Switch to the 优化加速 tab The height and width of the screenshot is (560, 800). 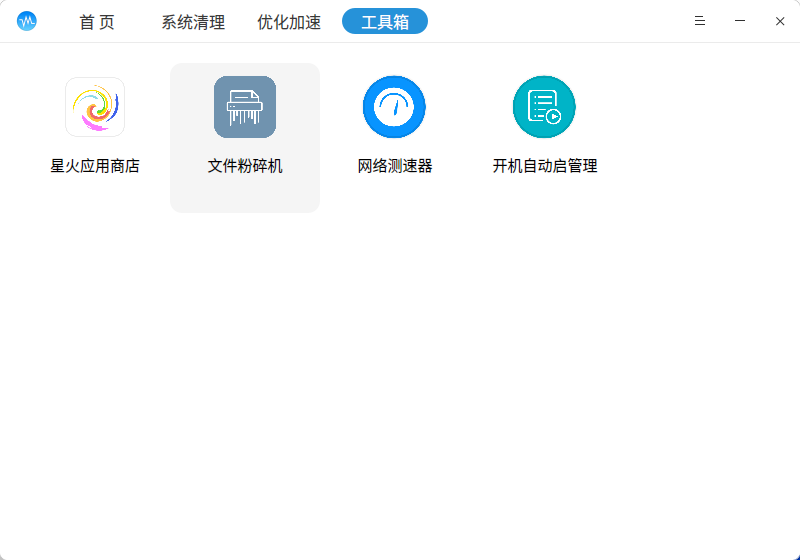click(x=289, y=22)
